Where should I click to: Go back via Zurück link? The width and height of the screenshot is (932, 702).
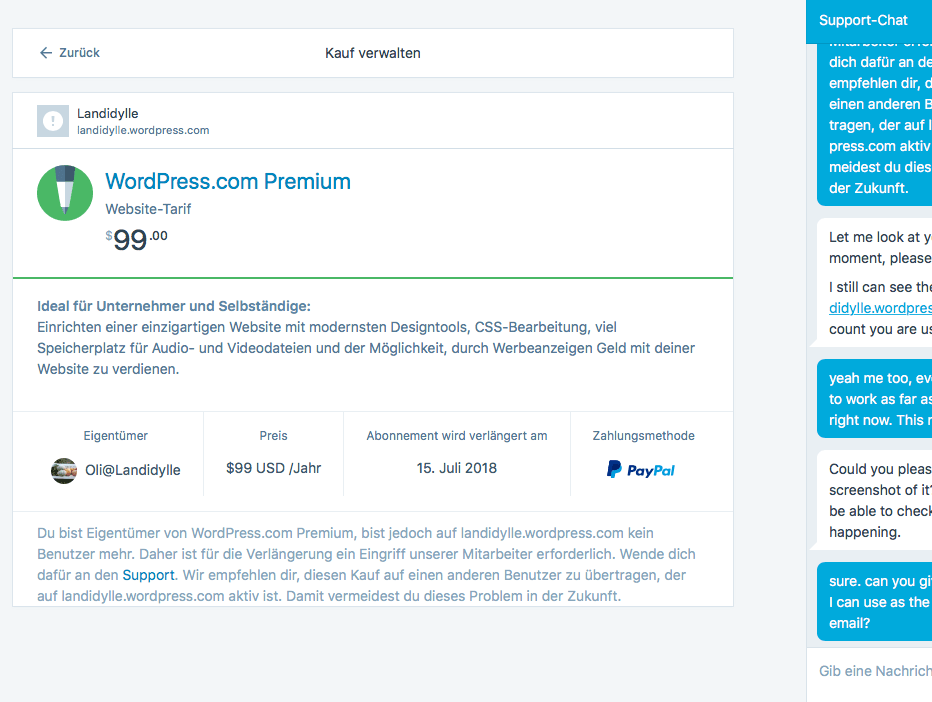point(79,53)
